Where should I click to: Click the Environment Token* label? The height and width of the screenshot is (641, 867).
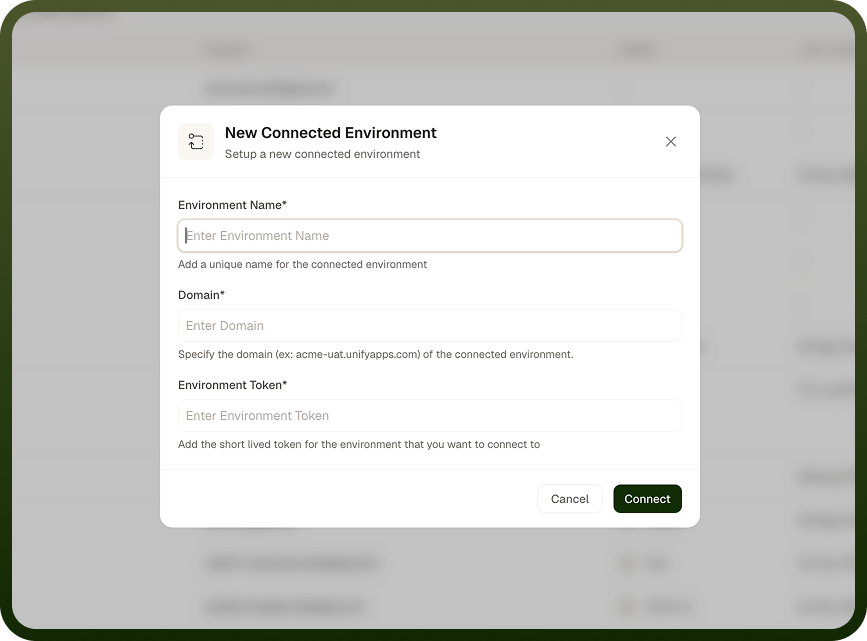(232, 385)
